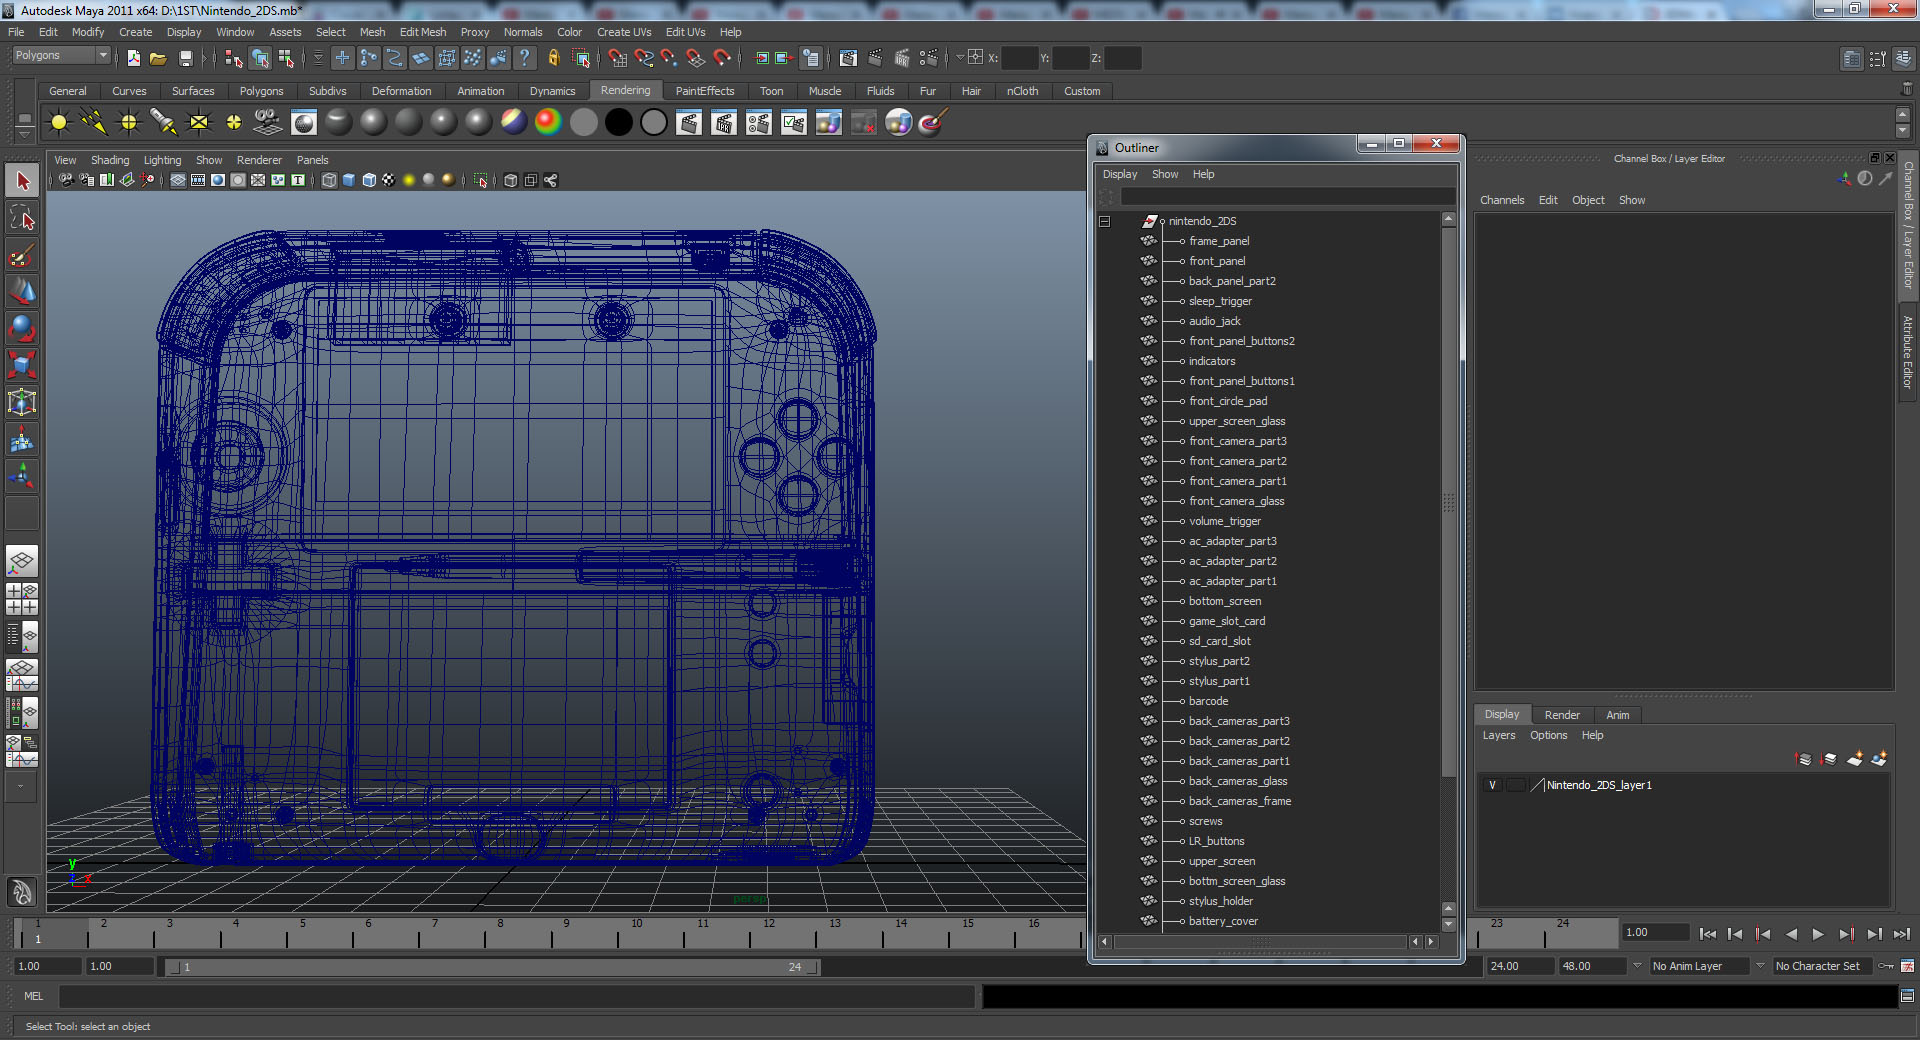This screenshot has width=1920, height=1040.
Task: Open the Polygons menu set dropdown
Action: point(61,56)
